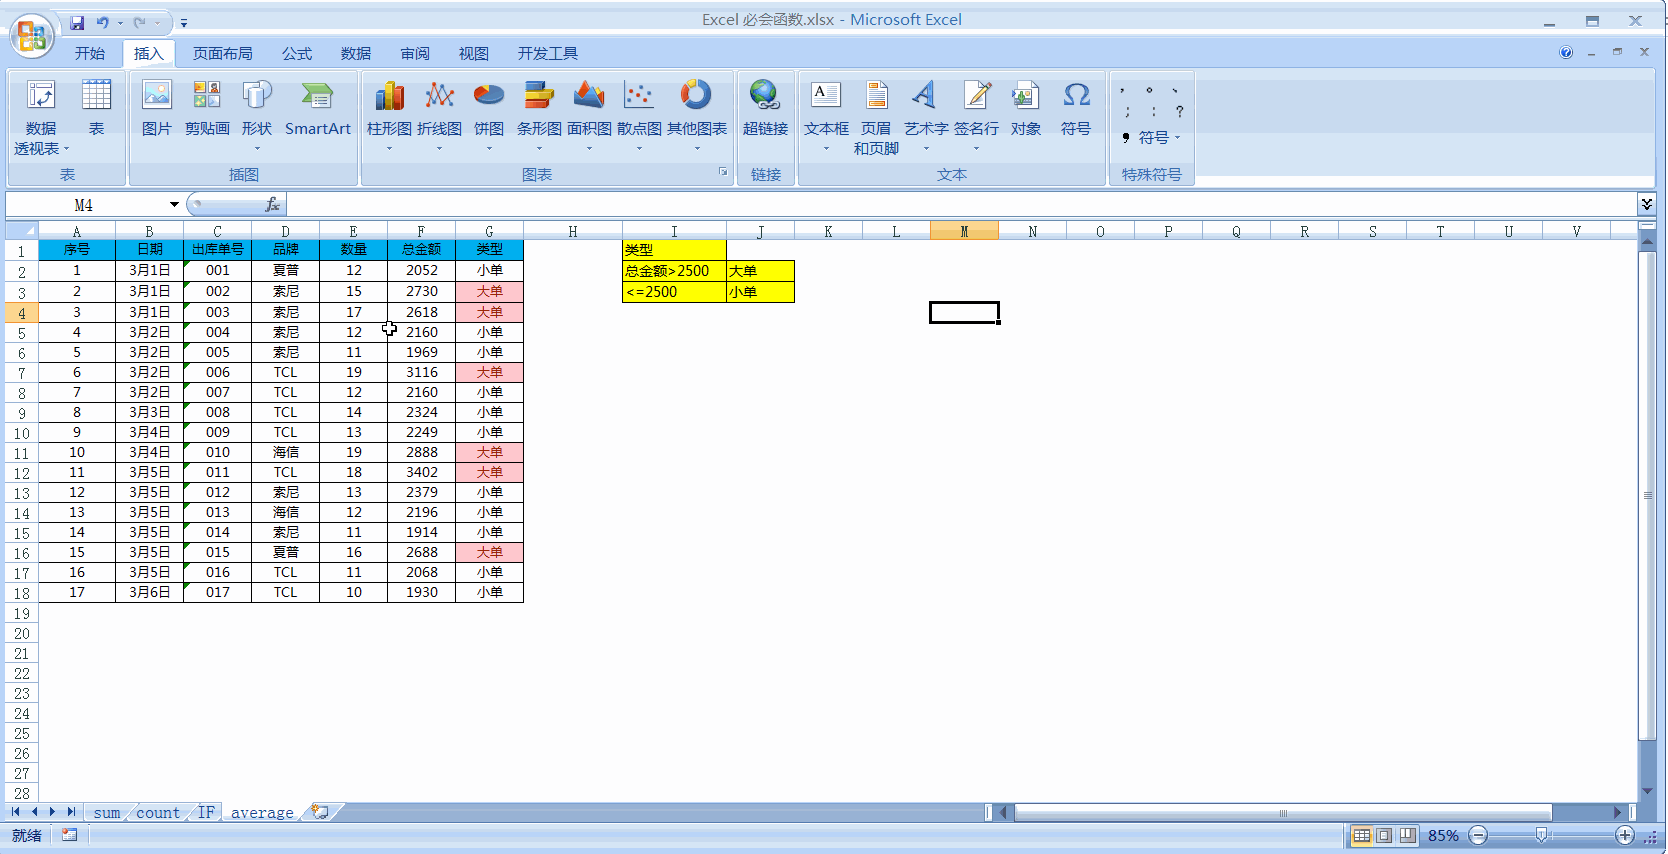Select the cell showing 3402
This screenshot has height=854, width=1668.
pyautogui.click(x=422, y=472)
